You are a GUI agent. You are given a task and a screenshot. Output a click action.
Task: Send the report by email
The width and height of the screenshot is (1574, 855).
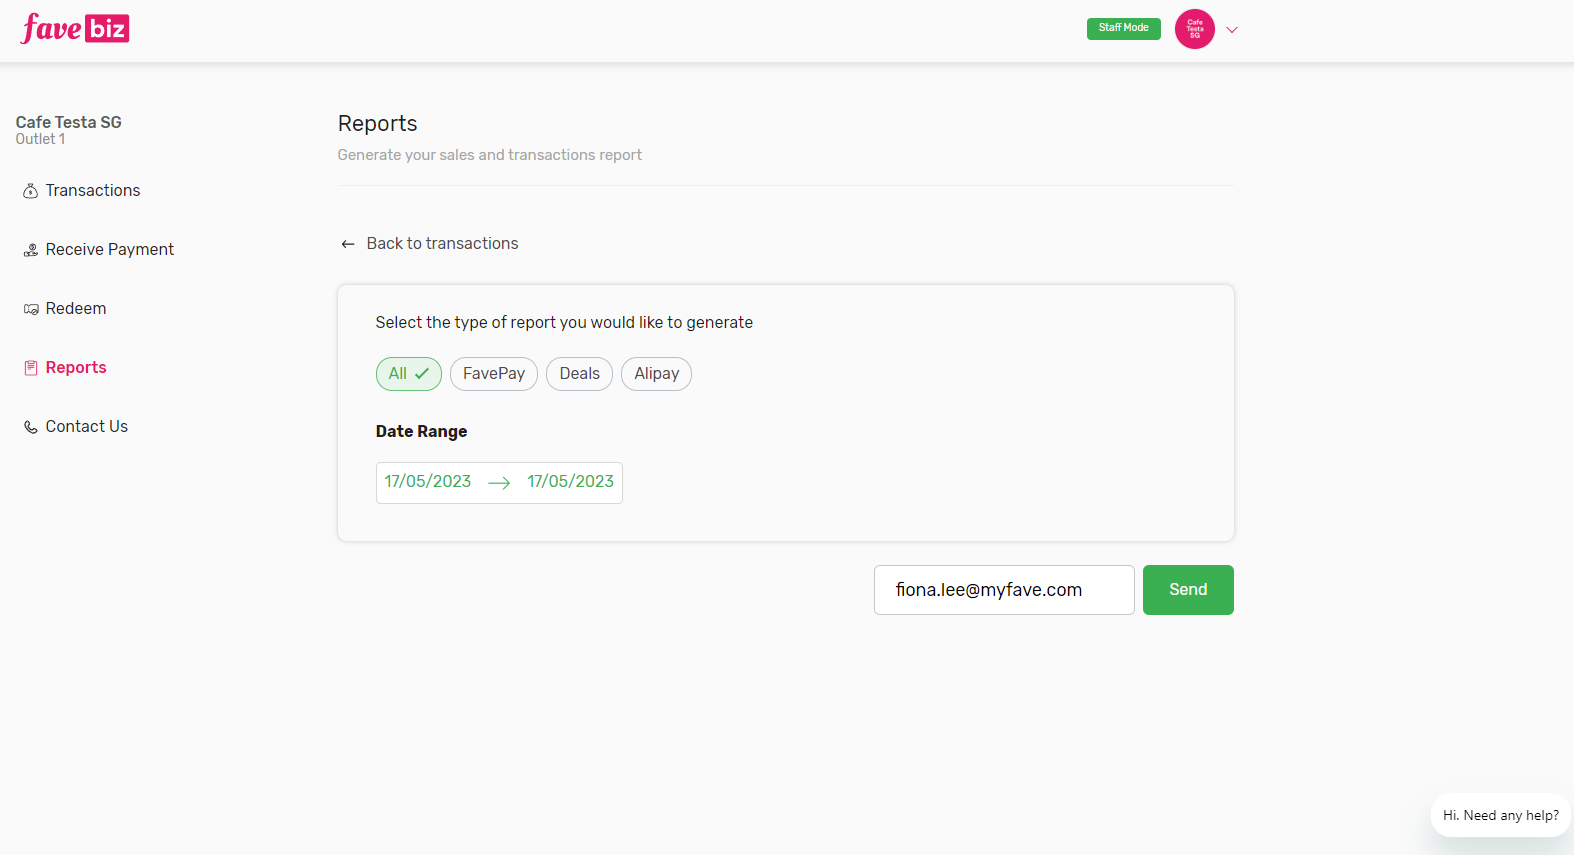(1188, 590)
